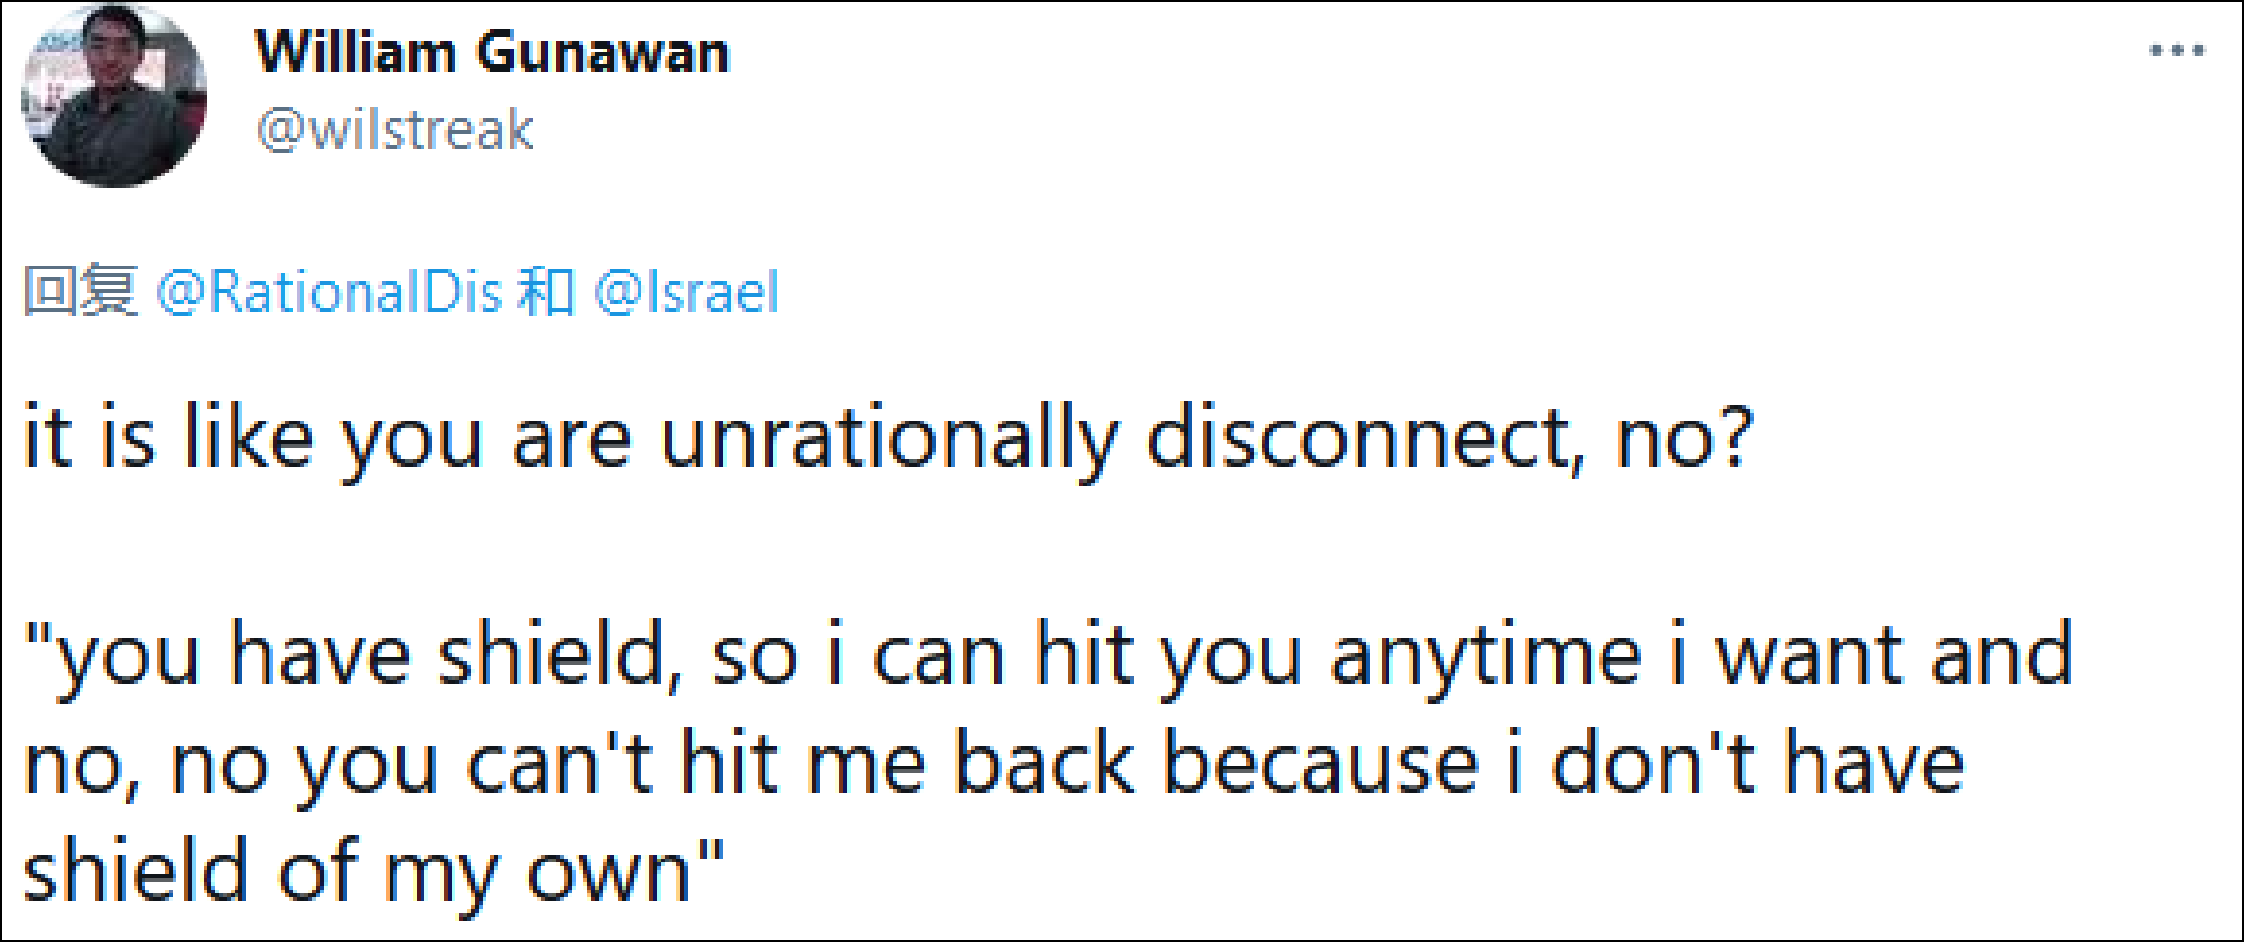Click William Gunawan's profile avatar
Viewport: 2244px width, 942px height.
[114, 97]
